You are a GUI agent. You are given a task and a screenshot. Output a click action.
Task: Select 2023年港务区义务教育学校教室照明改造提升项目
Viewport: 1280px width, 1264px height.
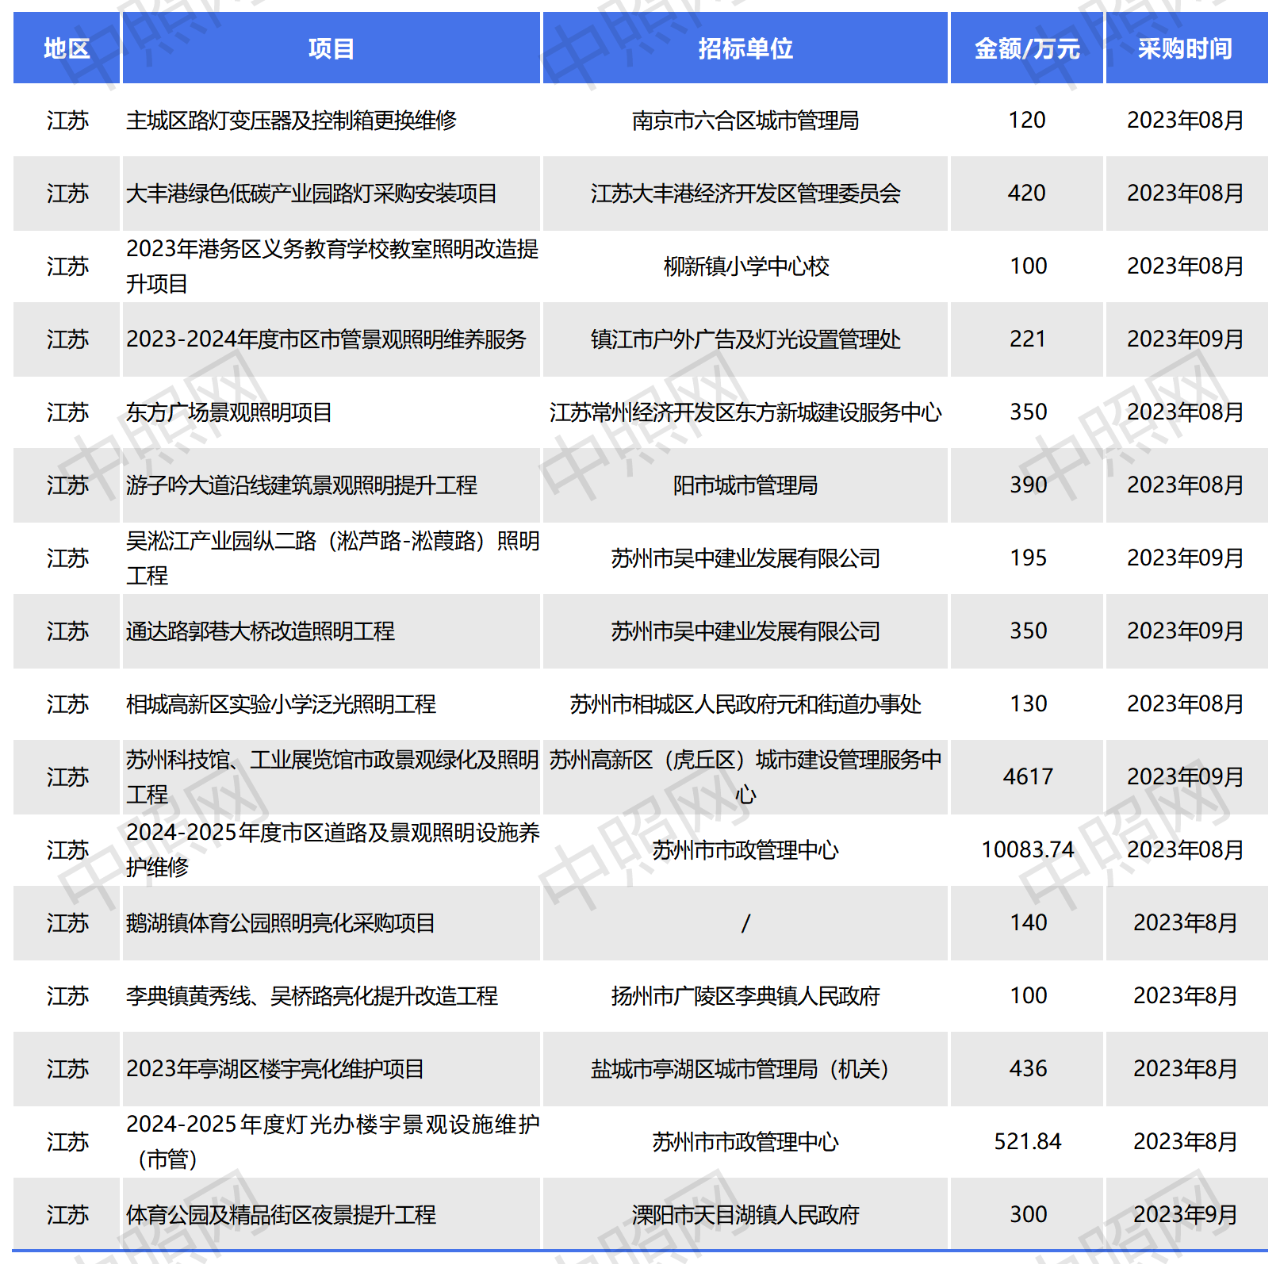[332, 266]
